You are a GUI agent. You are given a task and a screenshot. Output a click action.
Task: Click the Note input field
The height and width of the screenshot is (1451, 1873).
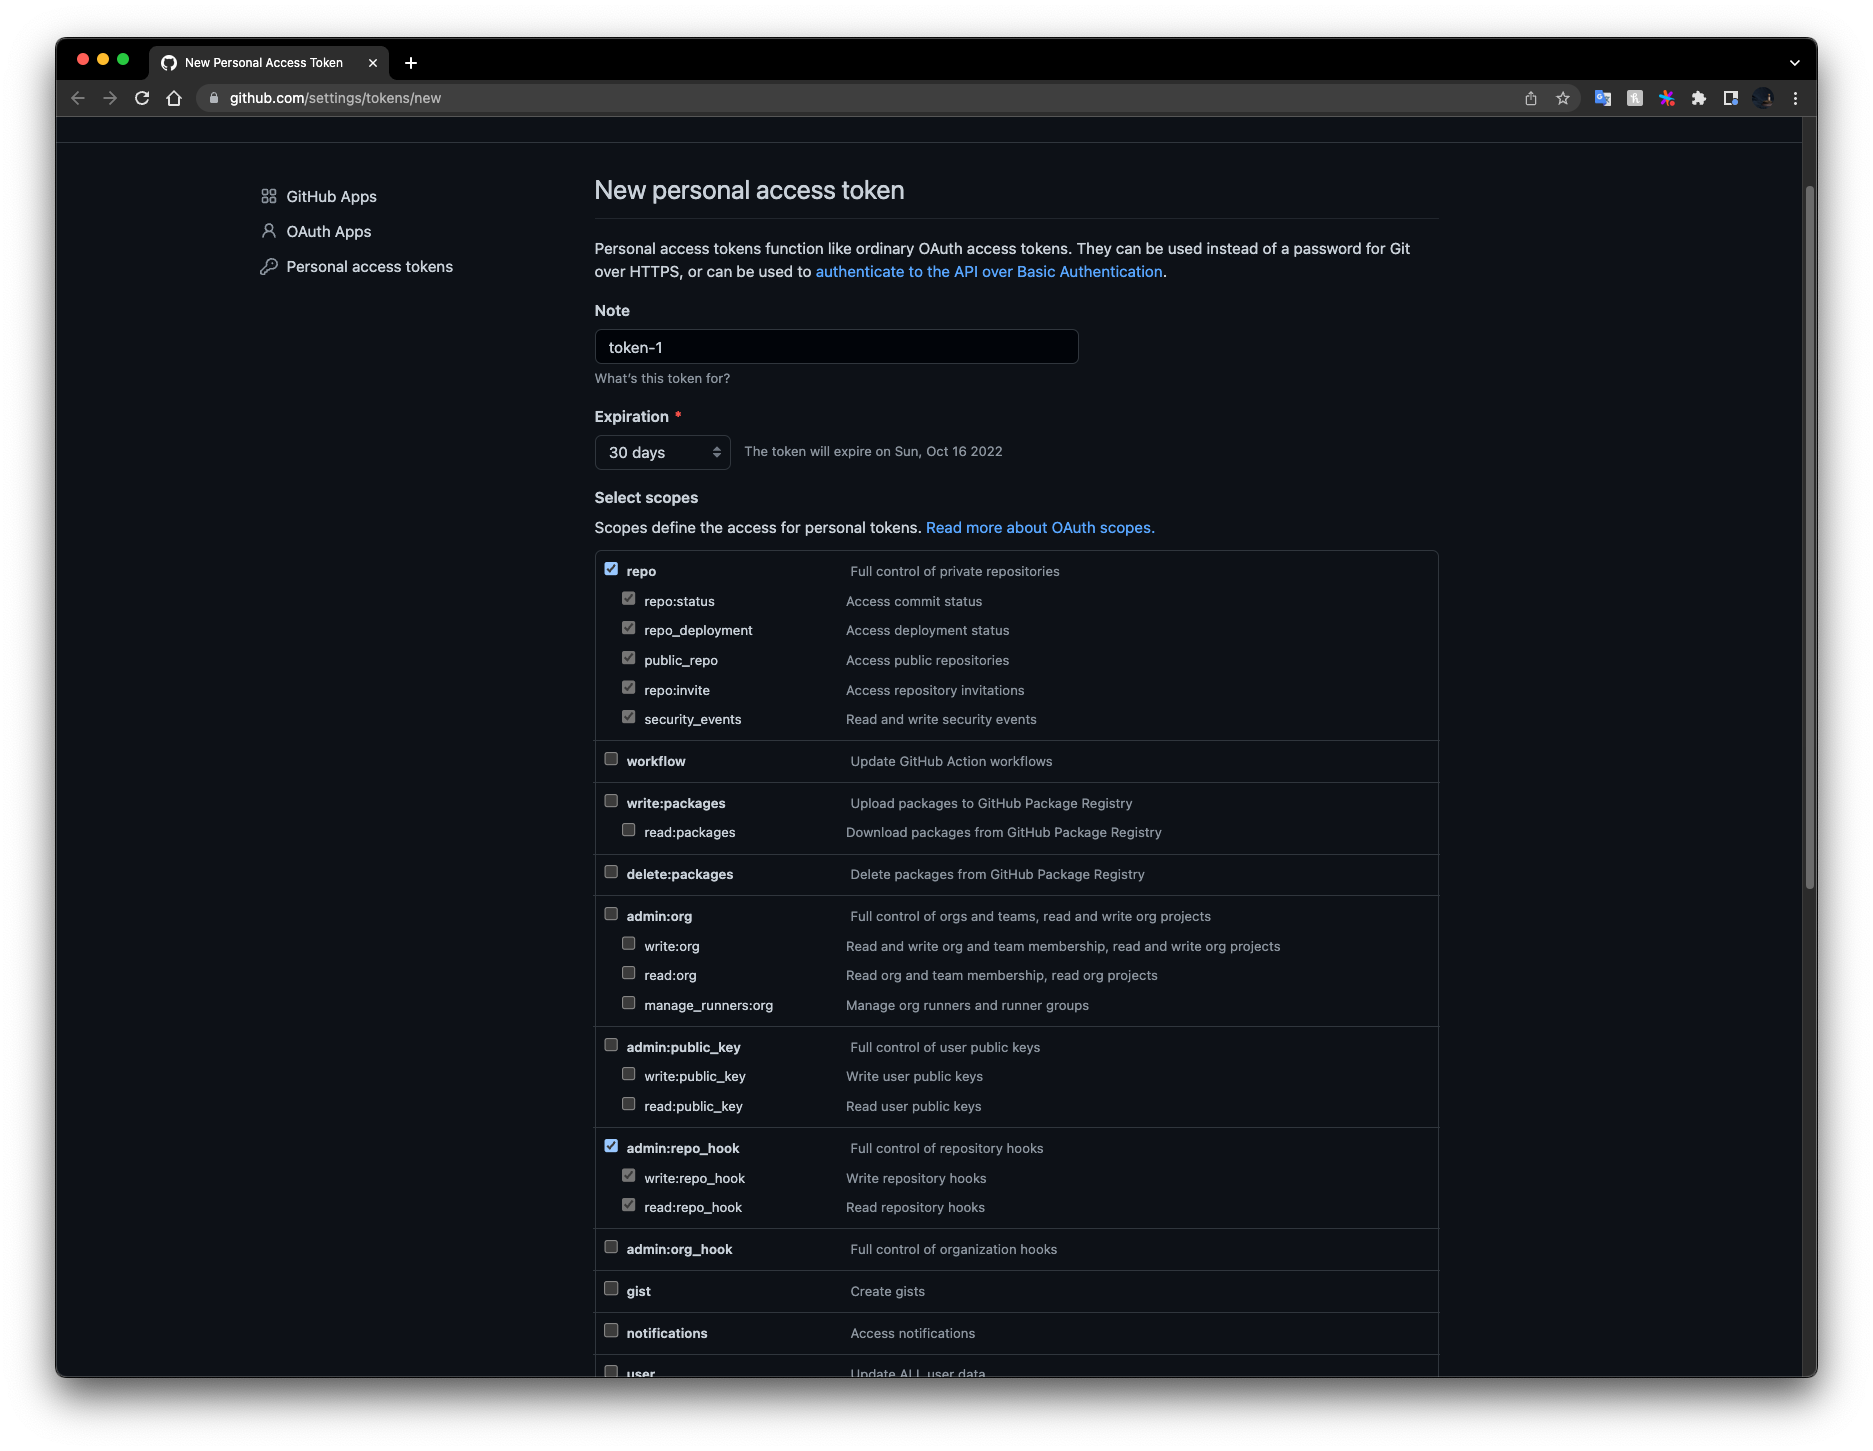[836, 347]
